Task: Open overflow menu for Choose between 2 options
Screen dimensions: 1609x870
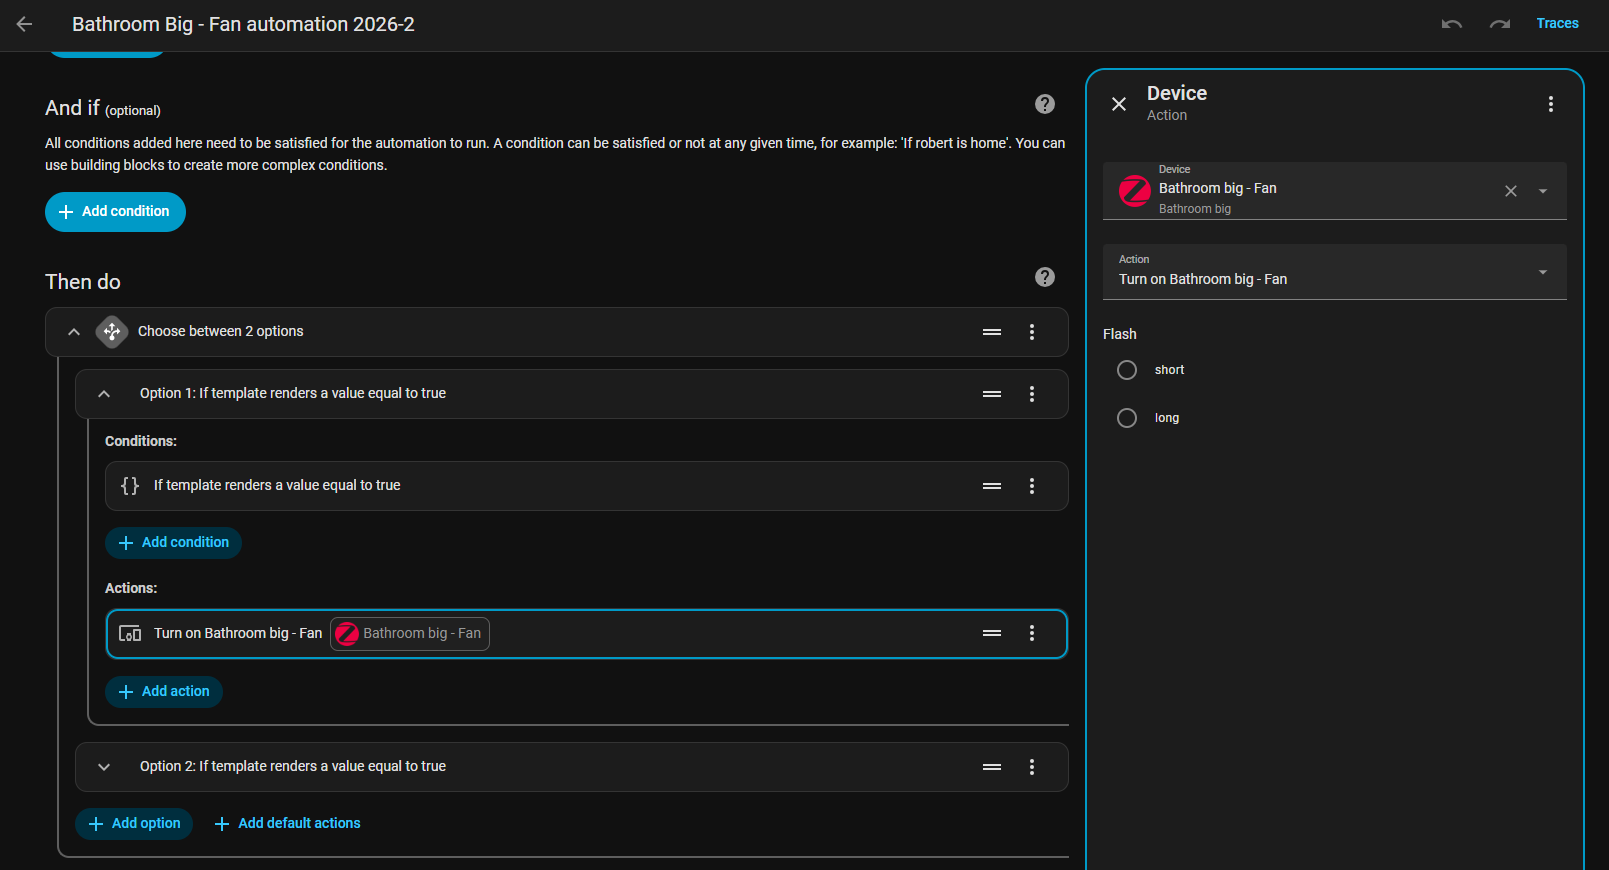Action: tap(1031, 332)
